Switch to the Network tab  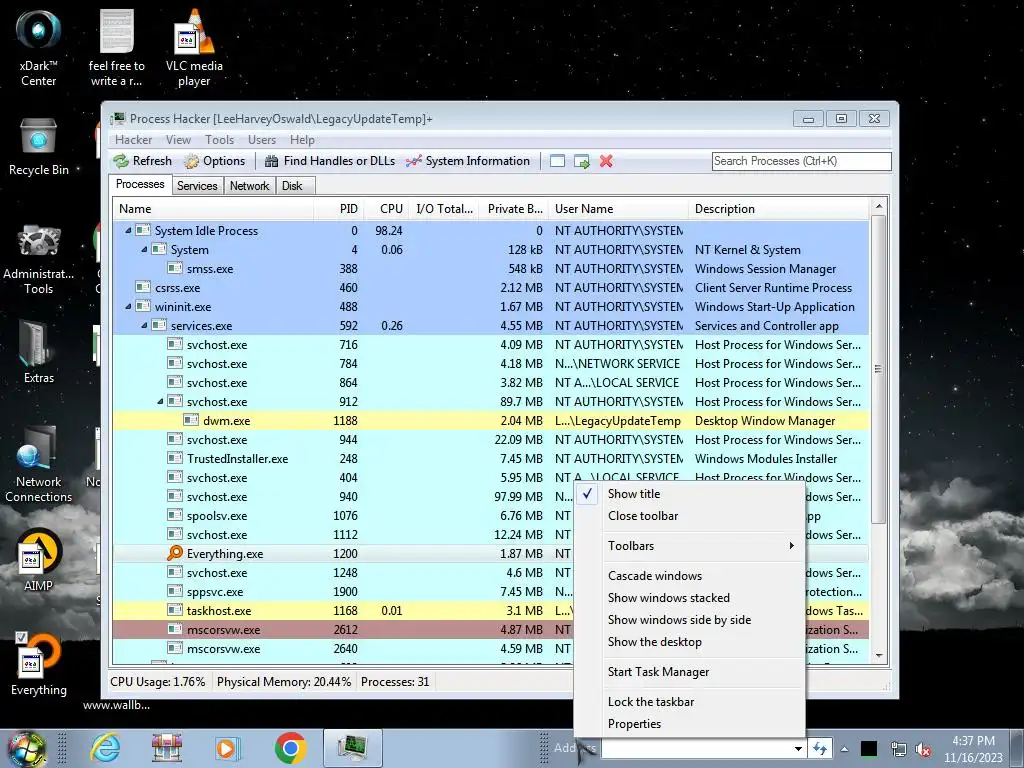coord(249,186)
